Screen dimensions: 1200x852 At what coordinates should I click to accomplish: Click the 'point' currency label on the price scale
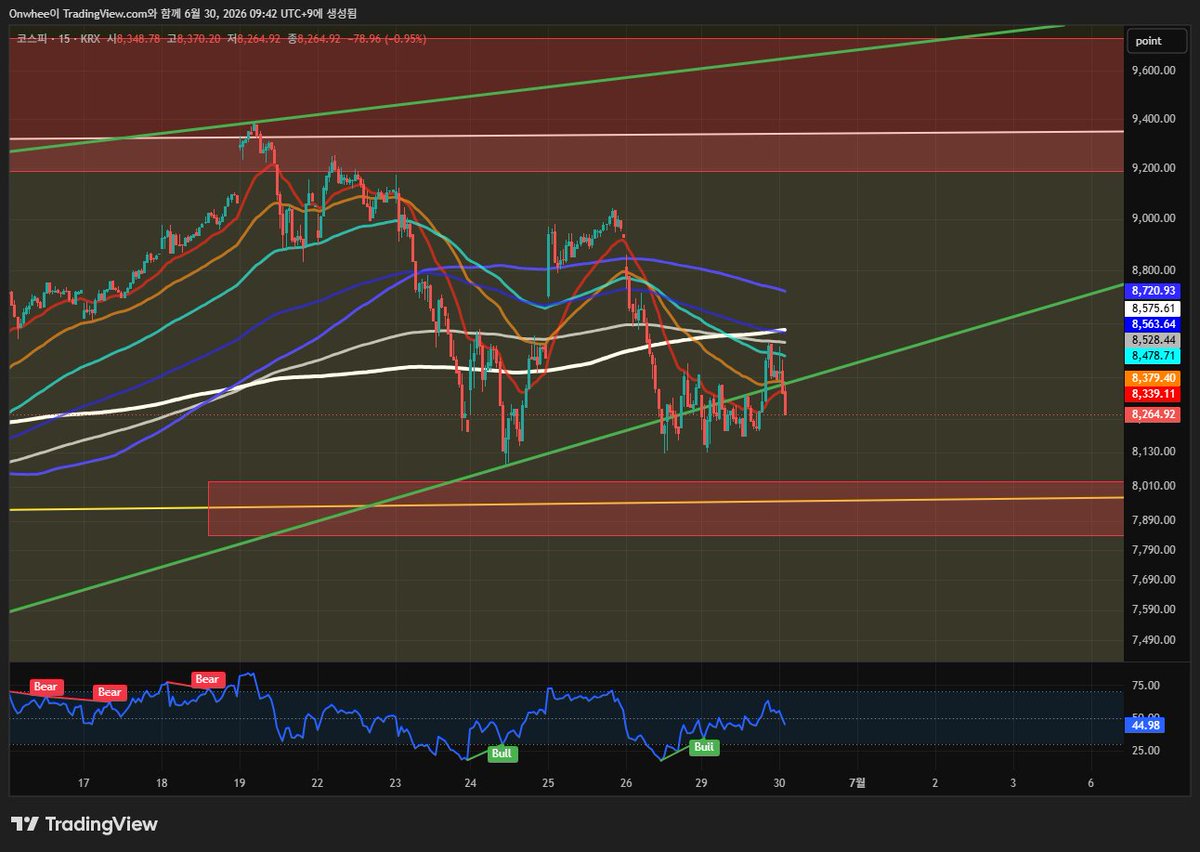pos(1155,41)
